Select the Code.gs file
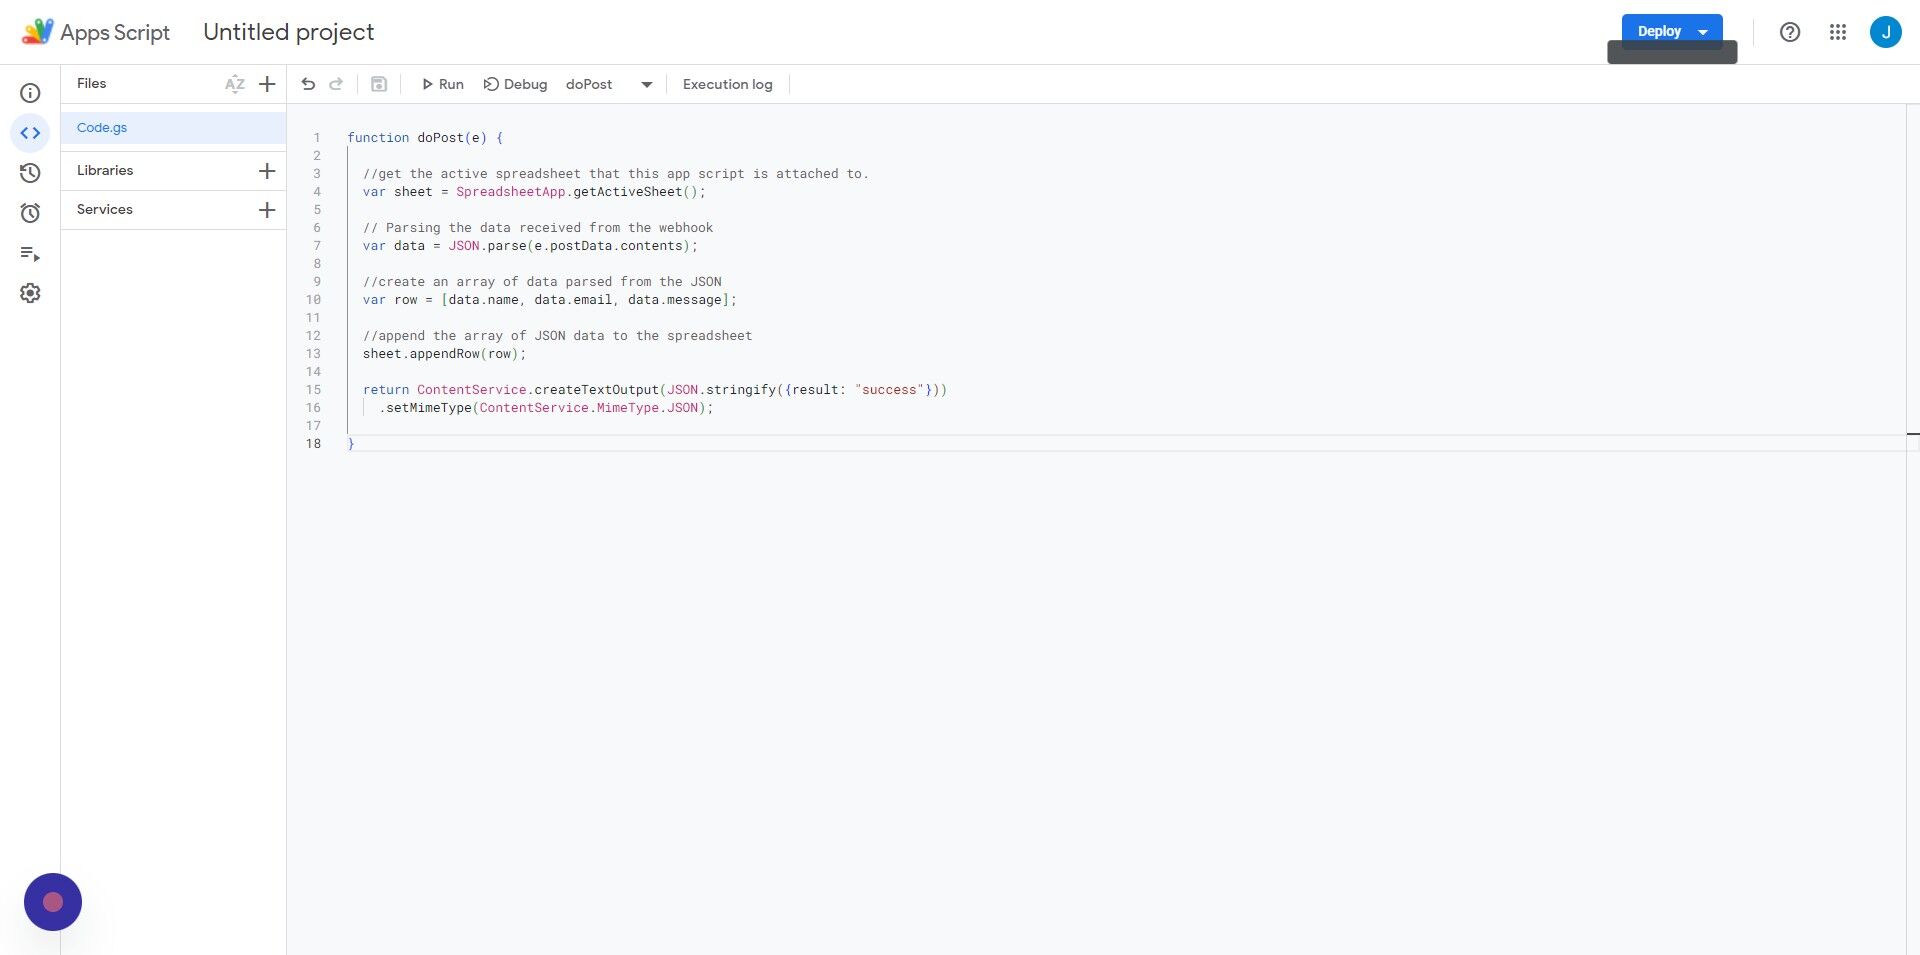 coord(102,127)
